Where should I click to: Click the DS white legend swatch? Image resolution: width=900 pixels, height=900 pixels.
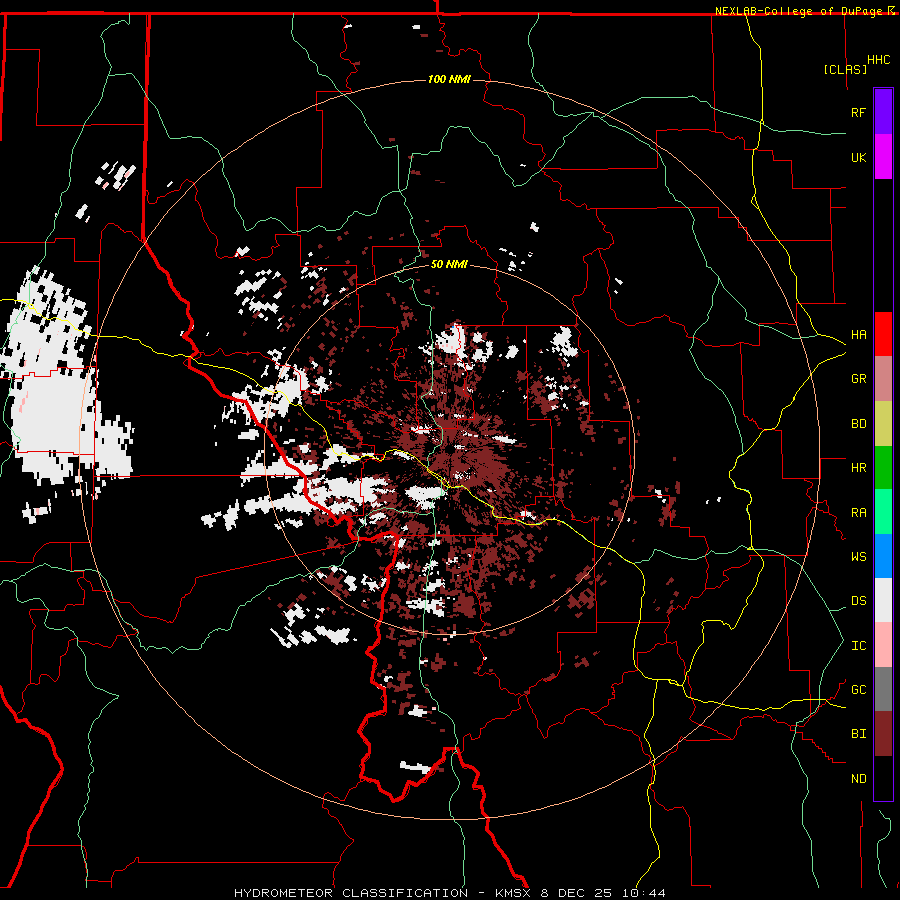883,600
